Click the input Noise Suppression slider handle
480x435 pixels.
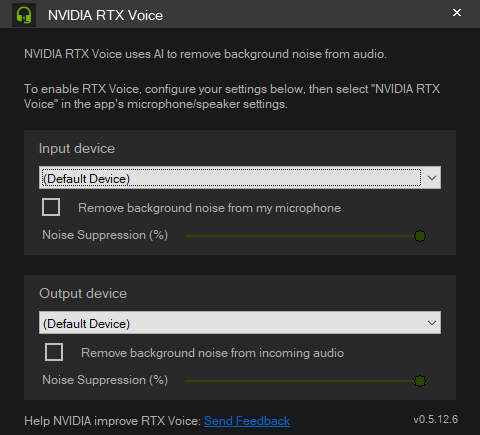420,236
